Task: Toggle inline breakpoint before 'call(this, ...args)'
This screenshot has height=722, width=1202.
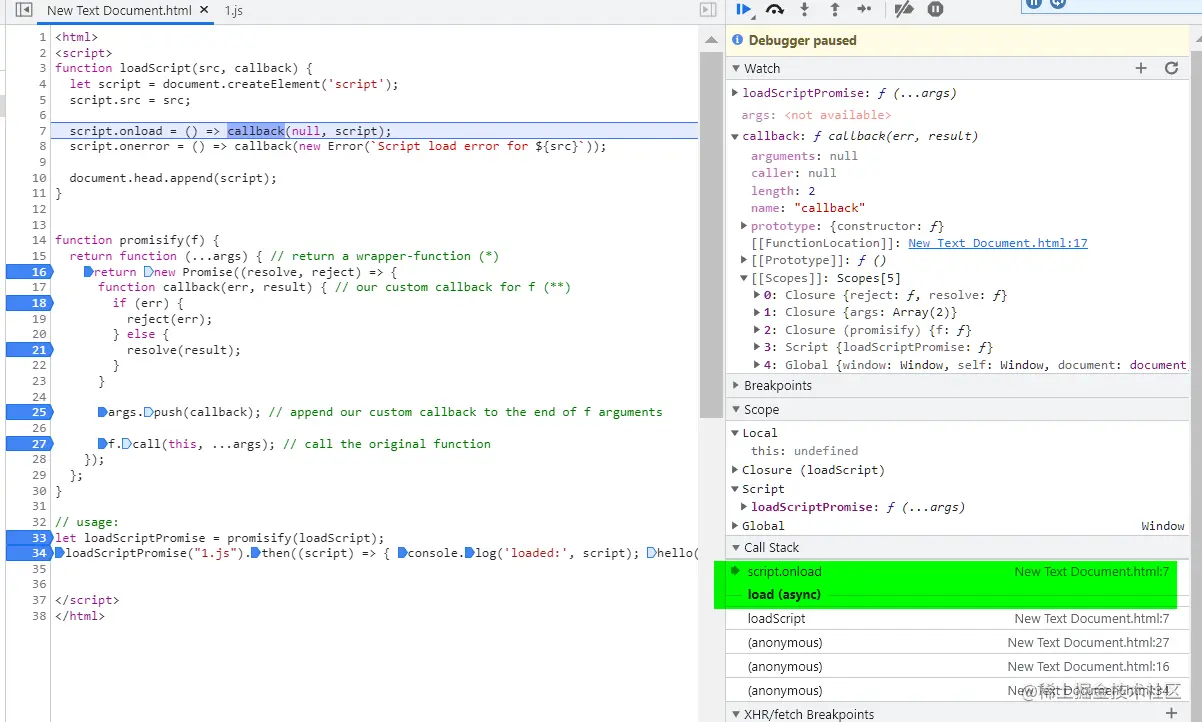Action: click(x=126, y=444)
